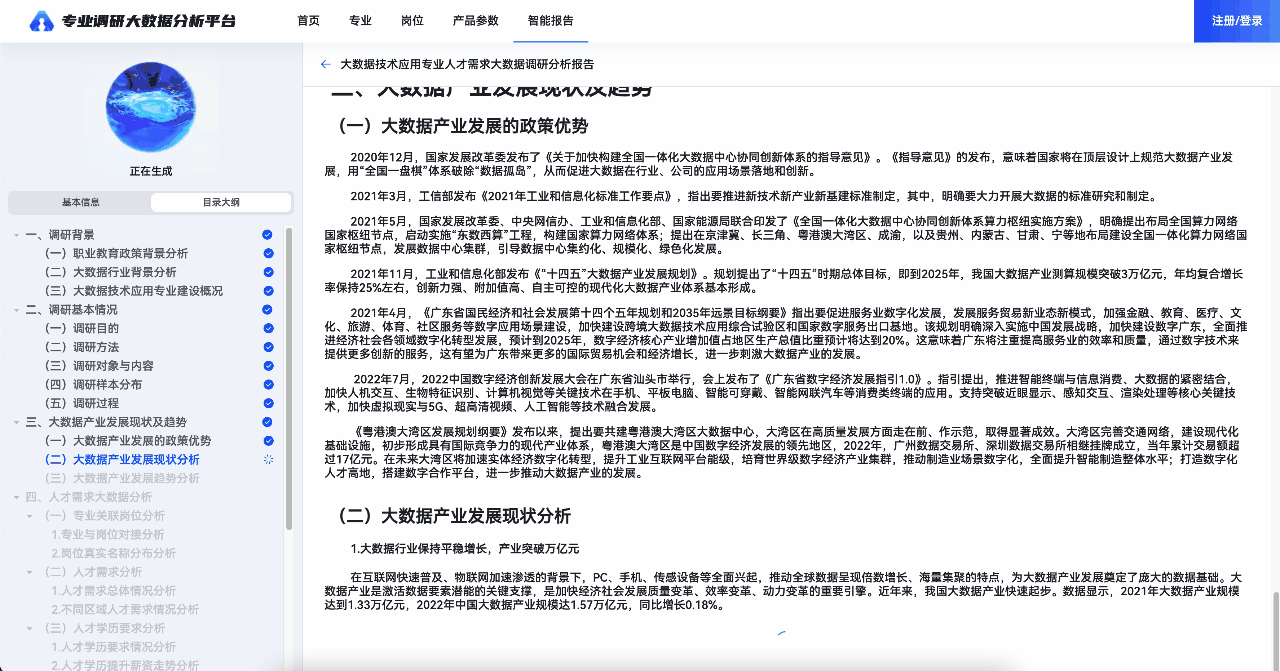The width and height of the screenshot is (1280, 671).
Task: Click the back arrow beside report title
Action: (x=325, y=64)
